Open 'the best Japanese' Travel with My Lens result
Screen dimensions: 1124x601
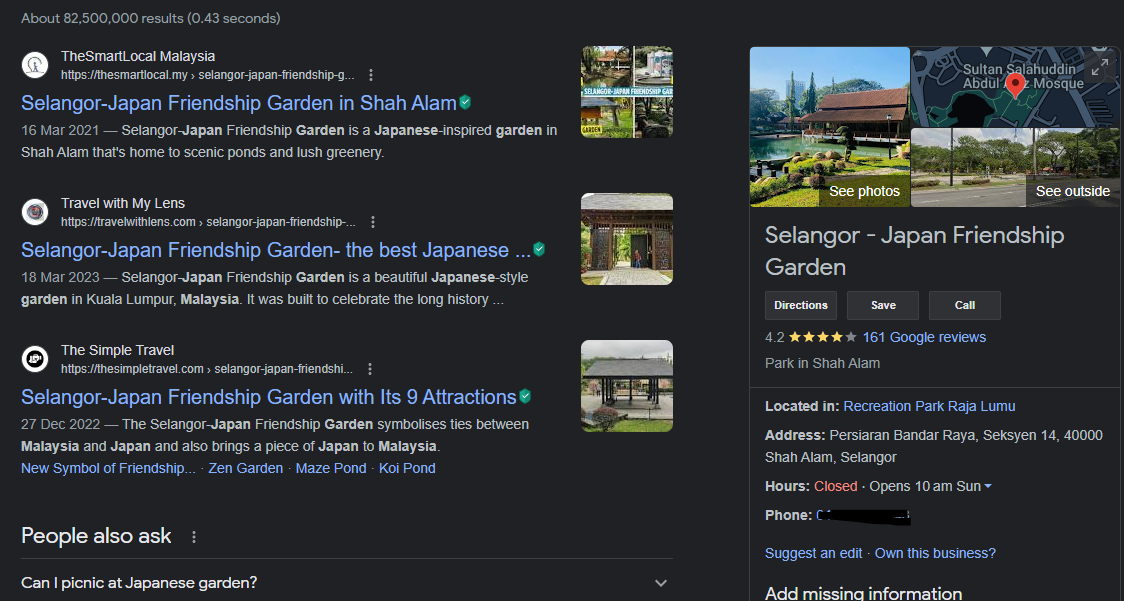[276, 250]
